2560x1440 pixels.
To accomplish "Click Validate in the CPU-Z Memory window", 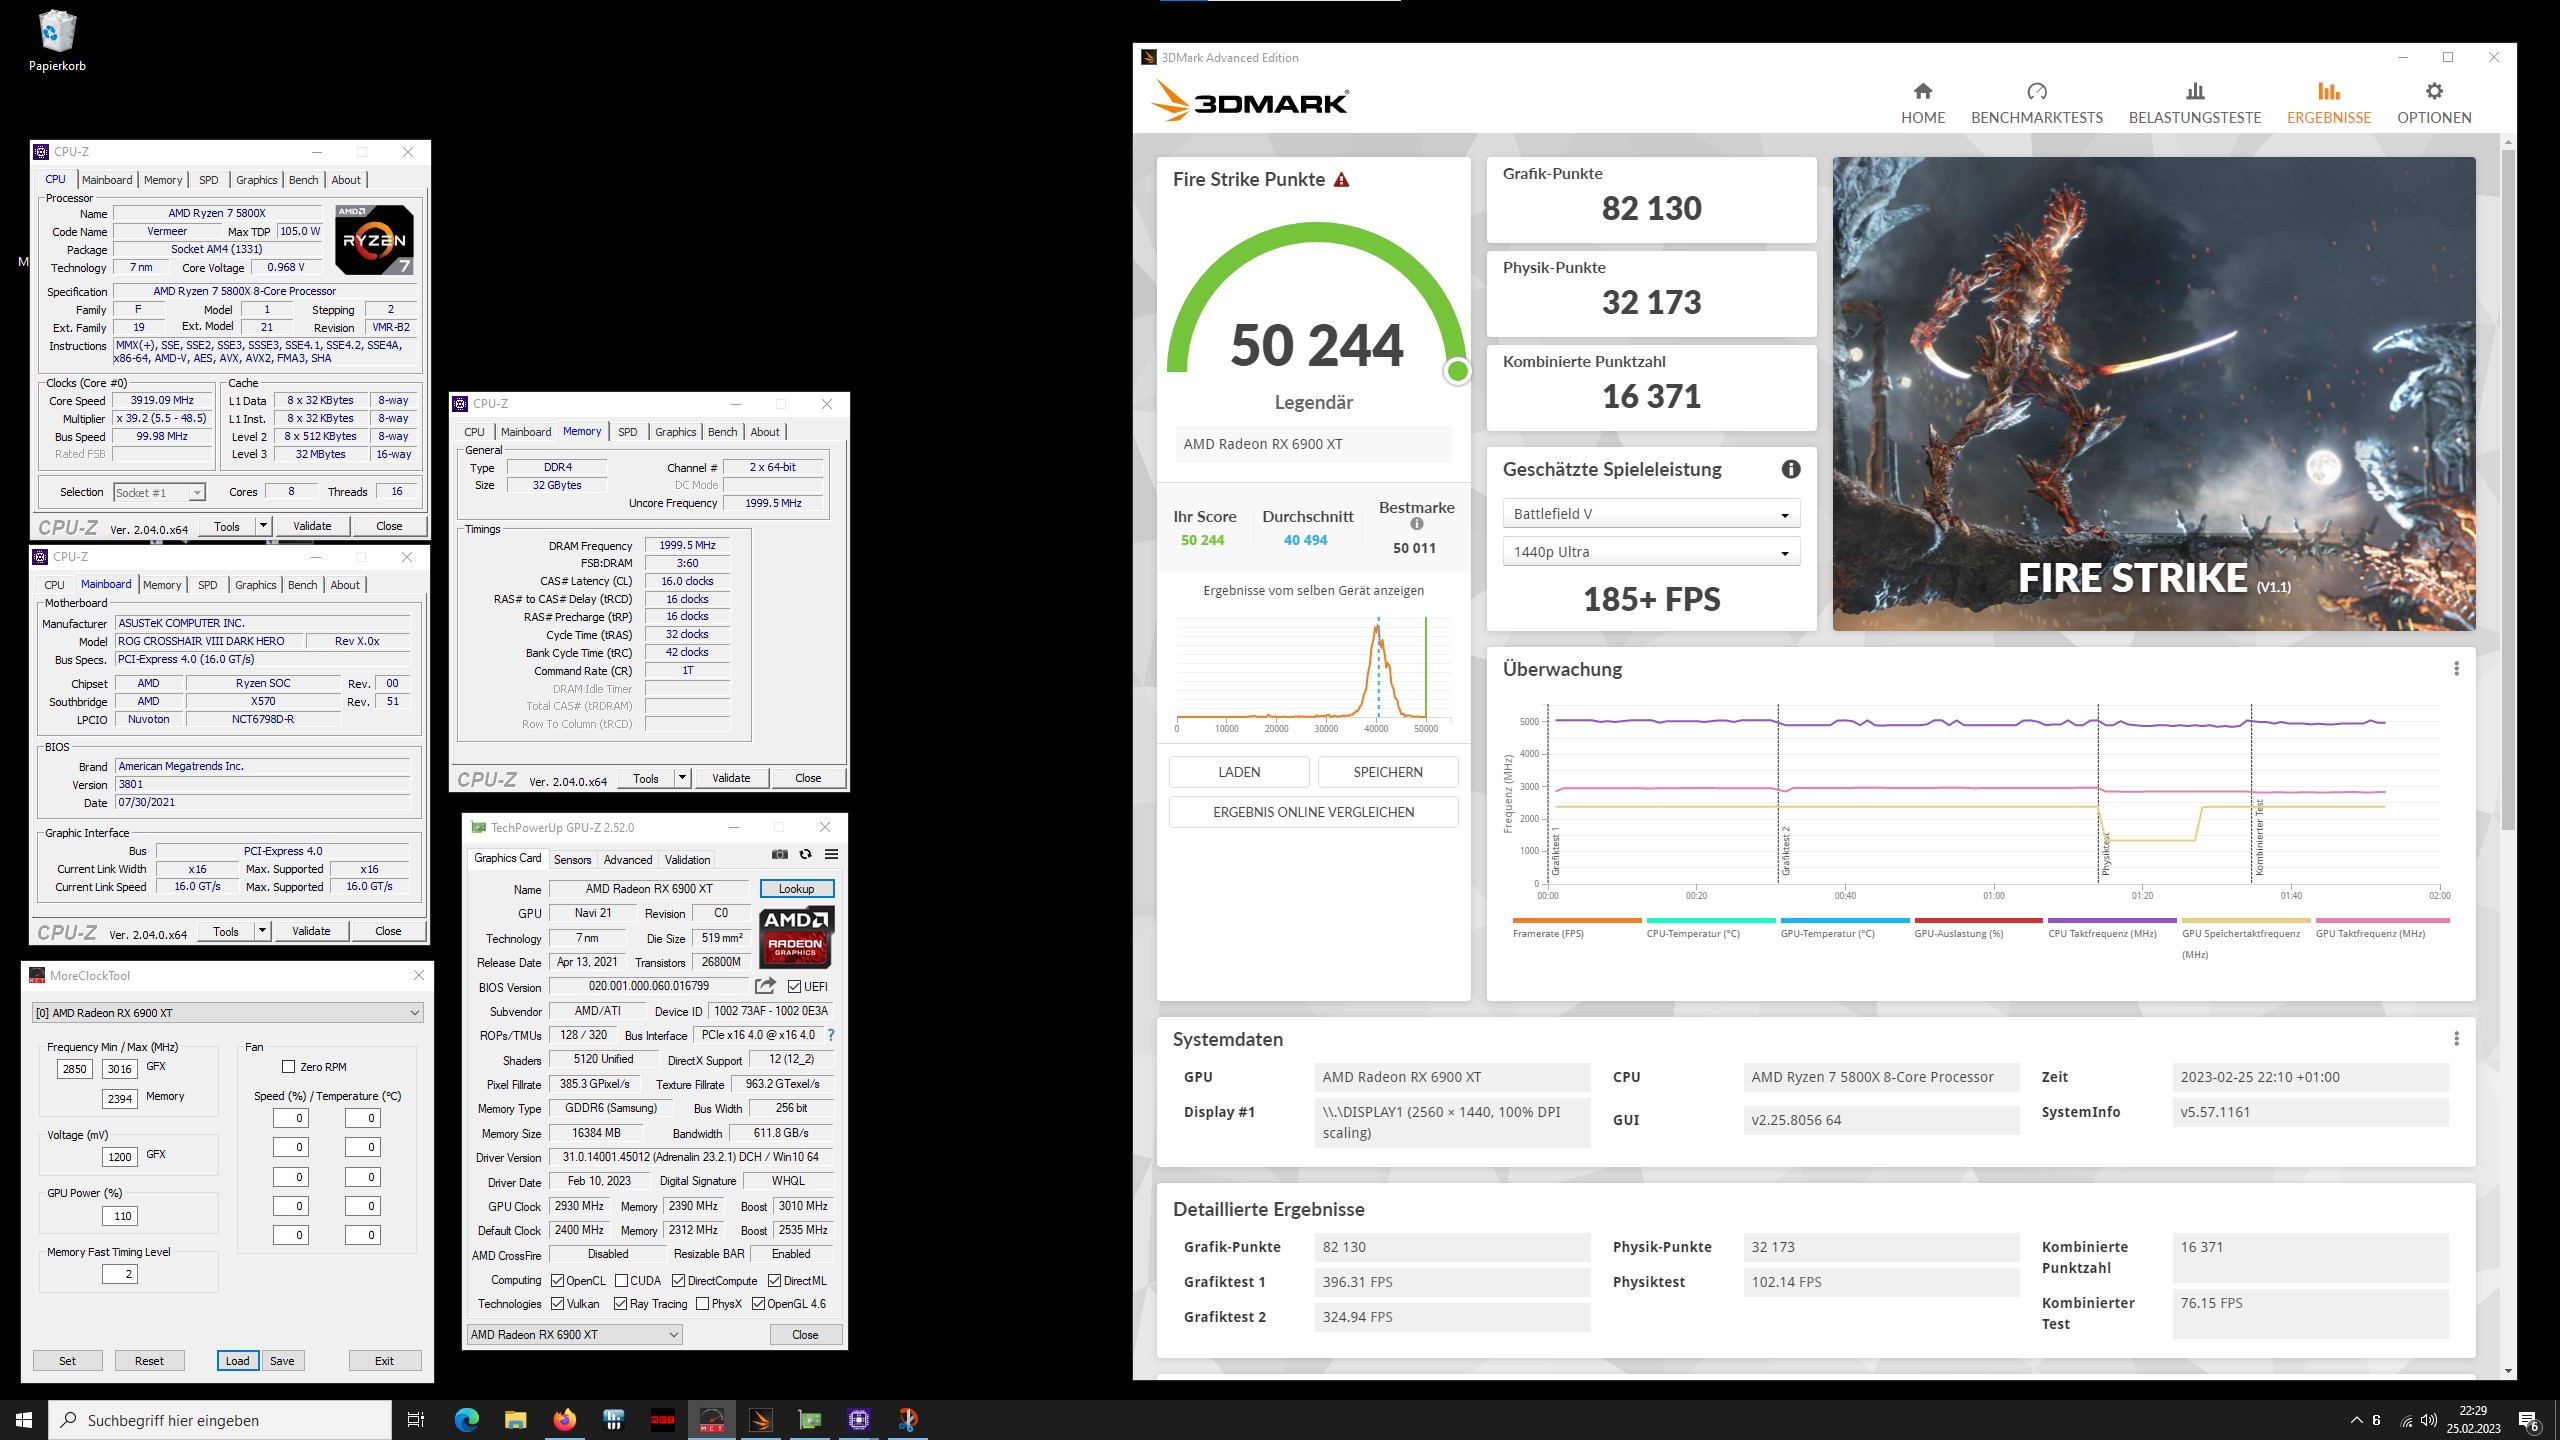I will (x=731, y=778).
